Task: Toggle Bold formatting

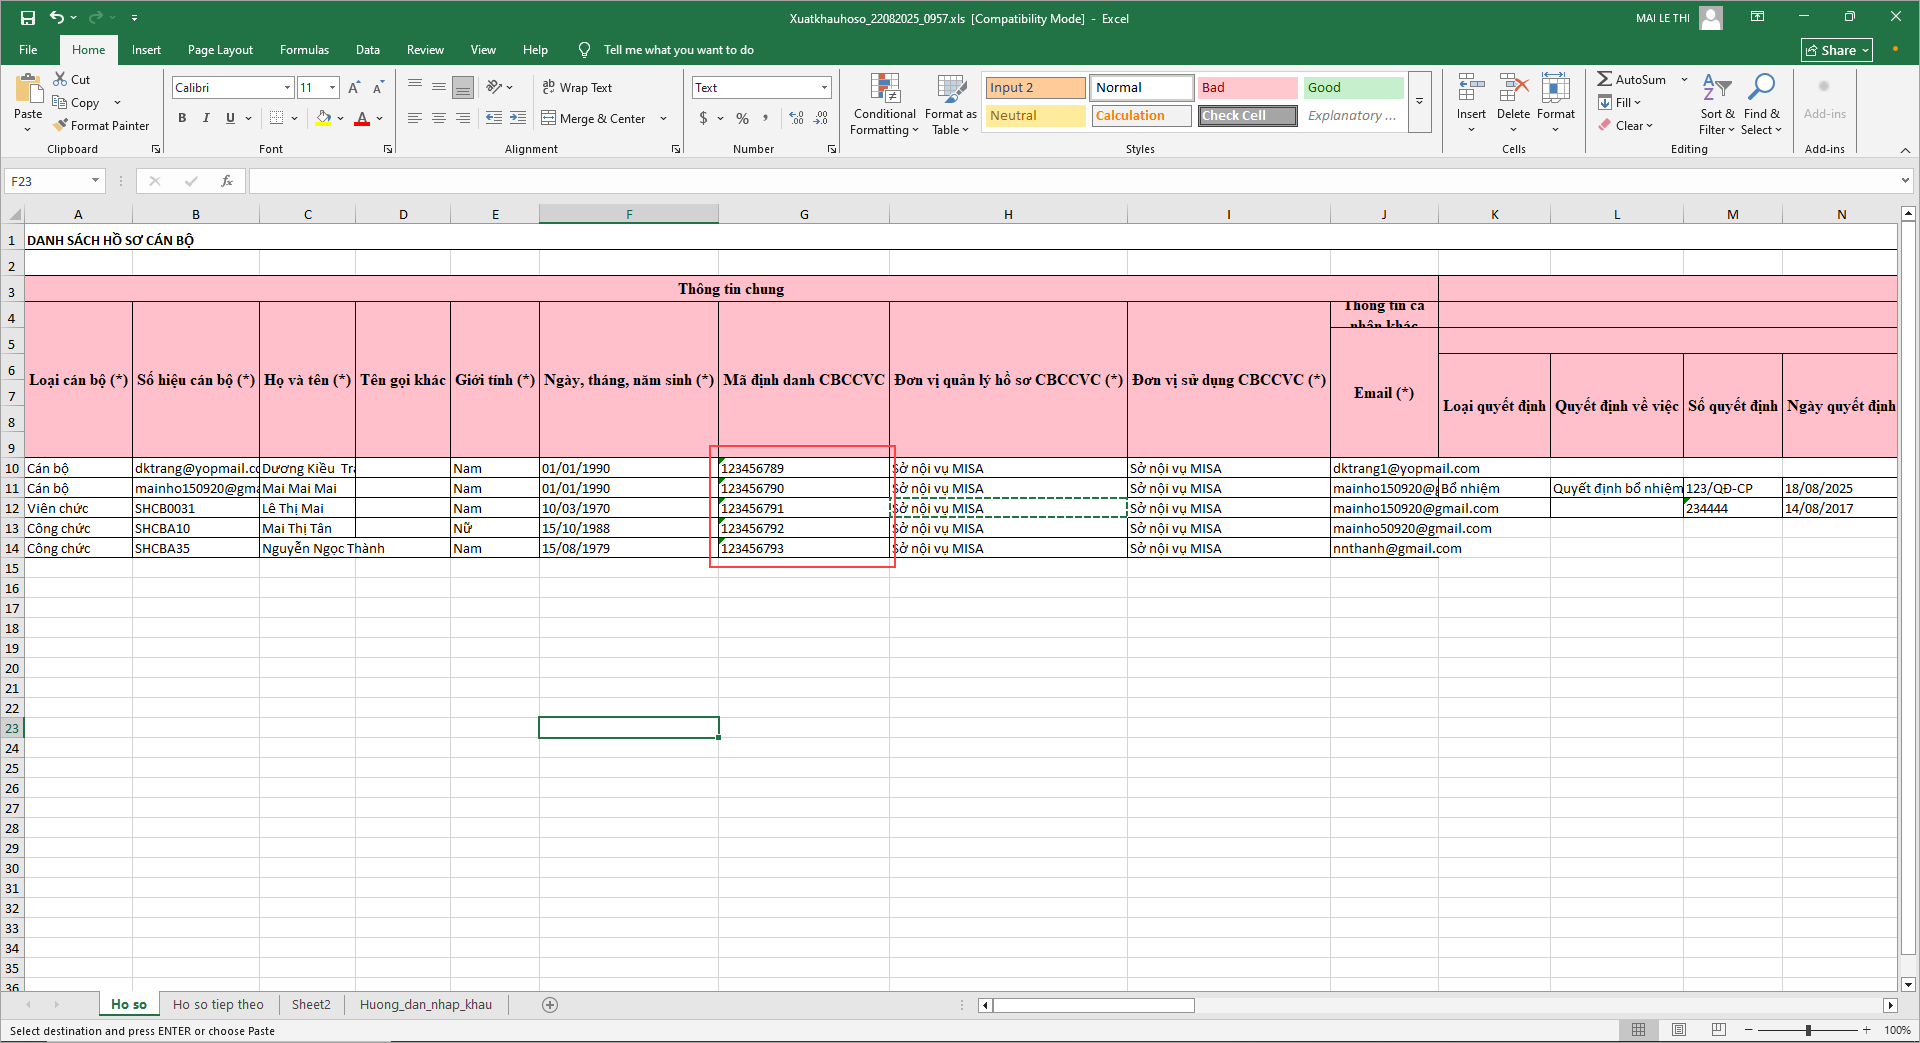Action: click(182, 118)
